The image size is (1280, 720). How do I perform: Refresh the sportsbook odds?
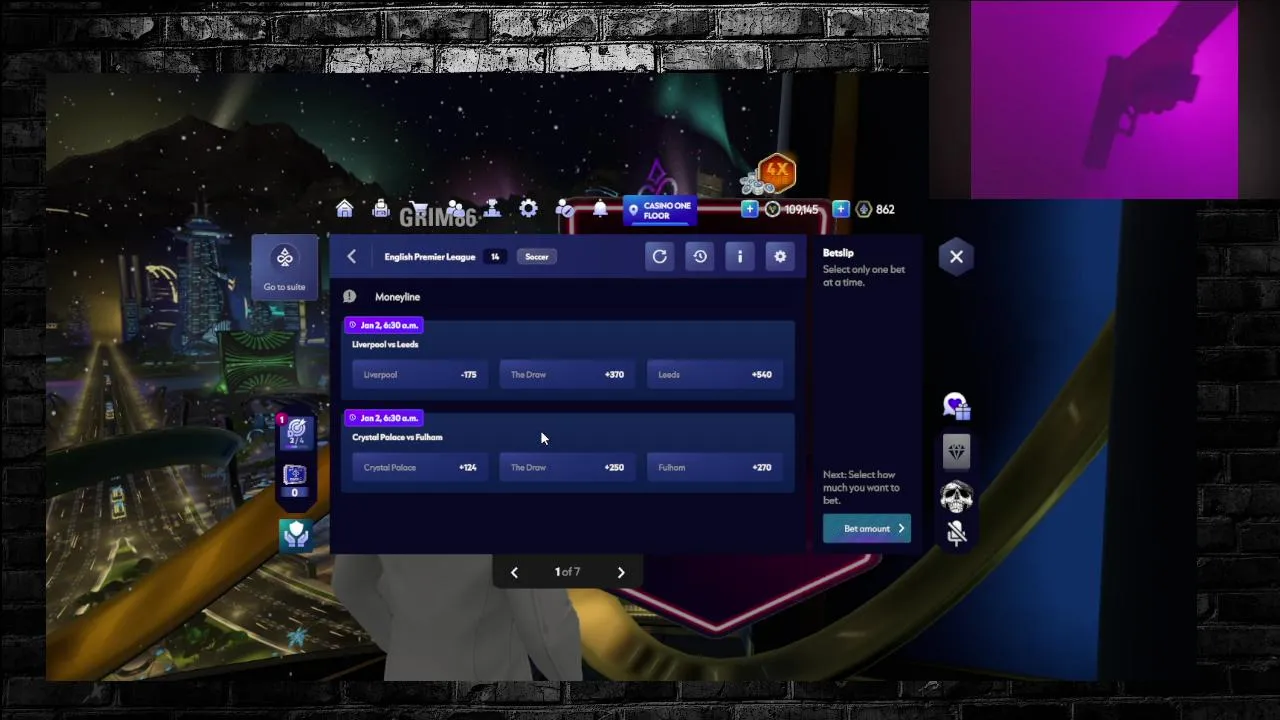coord(660,257)
